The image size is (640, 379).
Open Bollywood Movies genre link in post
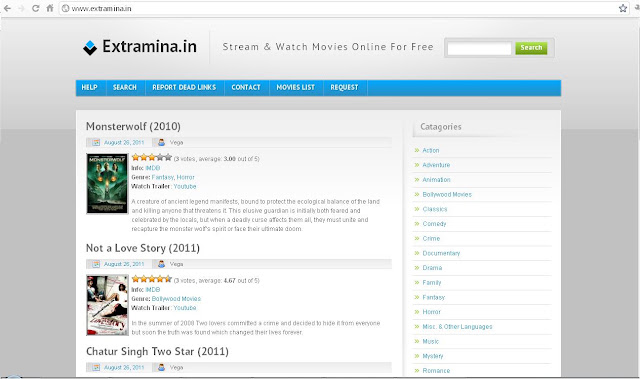pyautogui.click(x=176, y=299)
